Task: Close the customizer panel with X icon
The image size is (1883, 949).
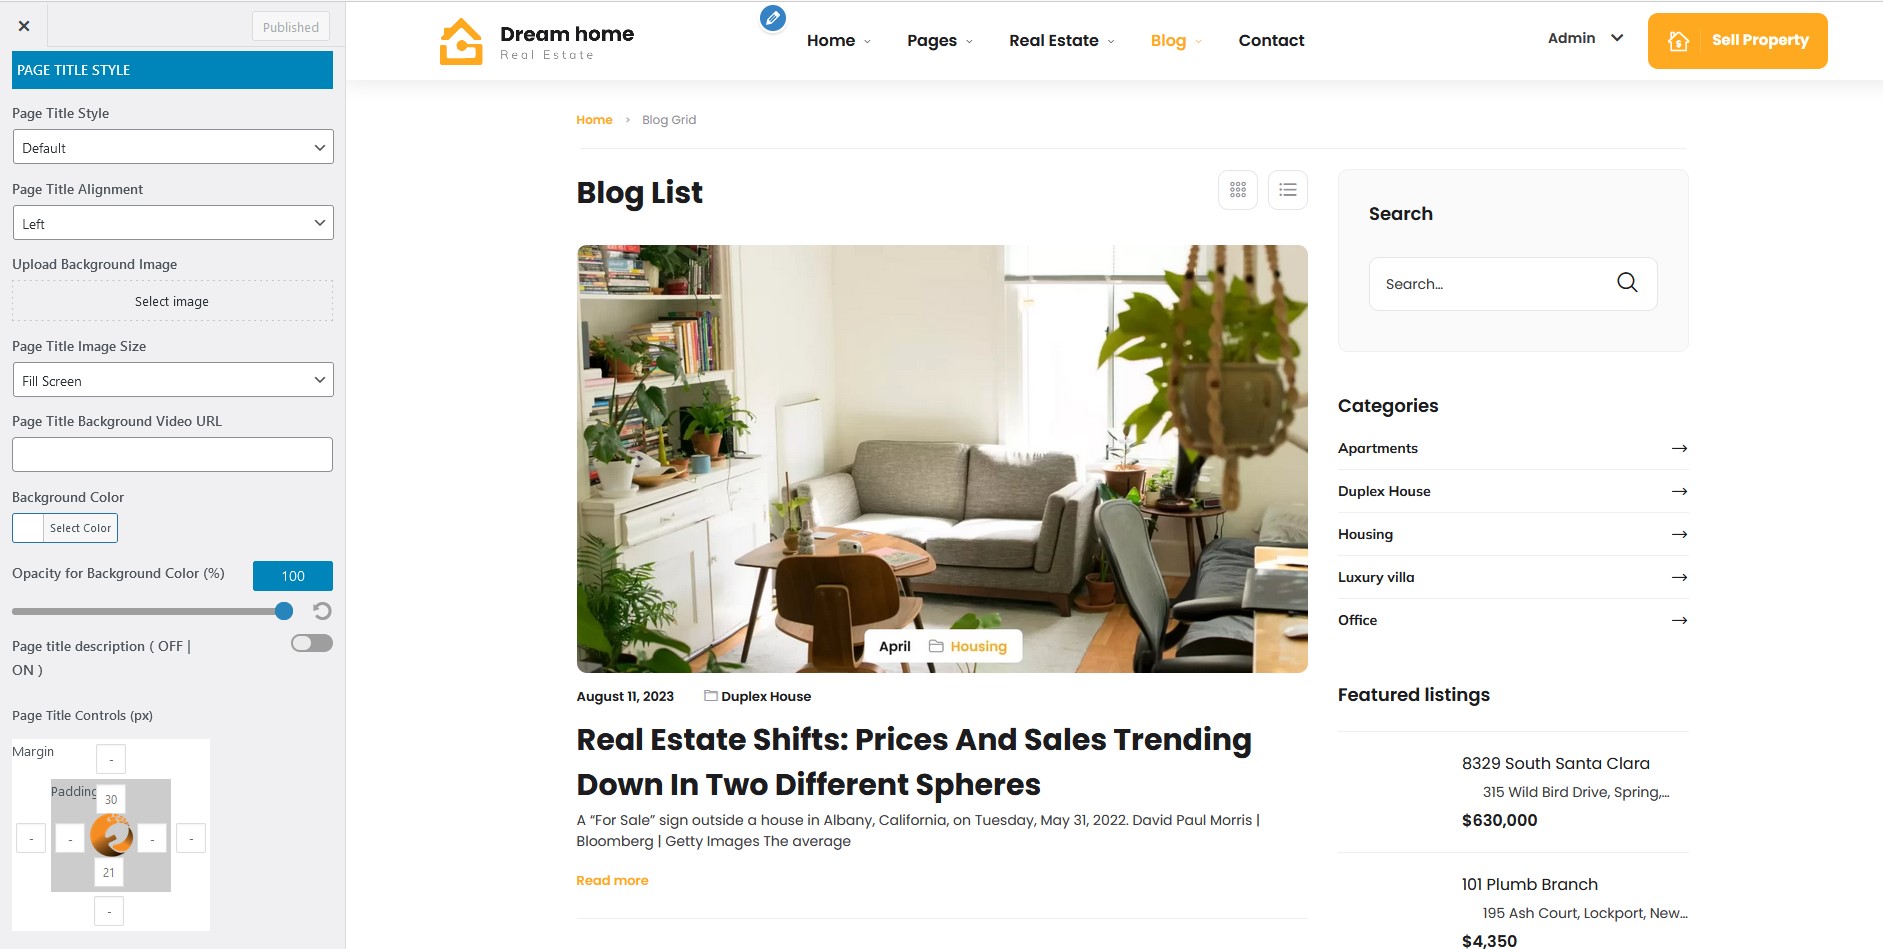Action: [x=24, y=26]
